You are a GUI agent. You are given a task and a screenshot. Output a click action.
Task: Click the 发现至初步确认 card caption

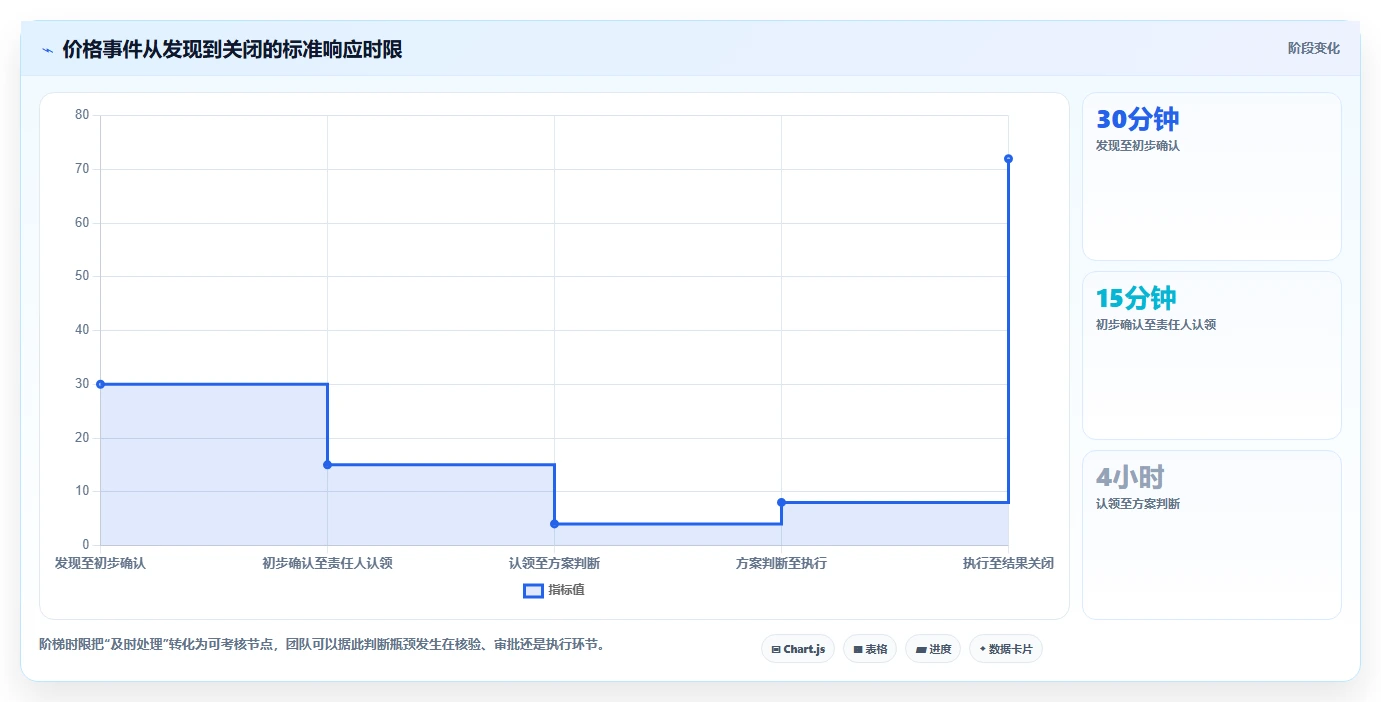tap(1138, 146)
